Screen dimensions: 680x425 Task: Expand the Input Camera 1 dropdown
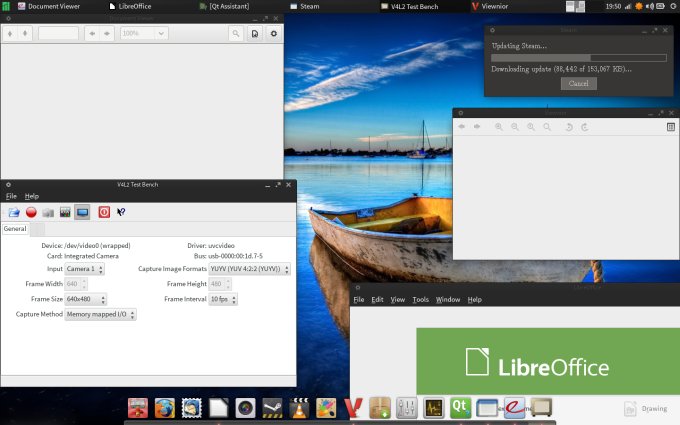point(85,269)
